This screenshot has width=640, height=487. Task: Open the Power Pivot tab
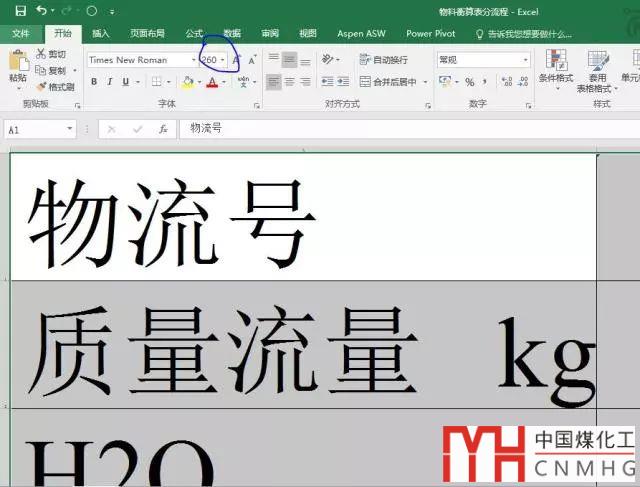point(431,33)
